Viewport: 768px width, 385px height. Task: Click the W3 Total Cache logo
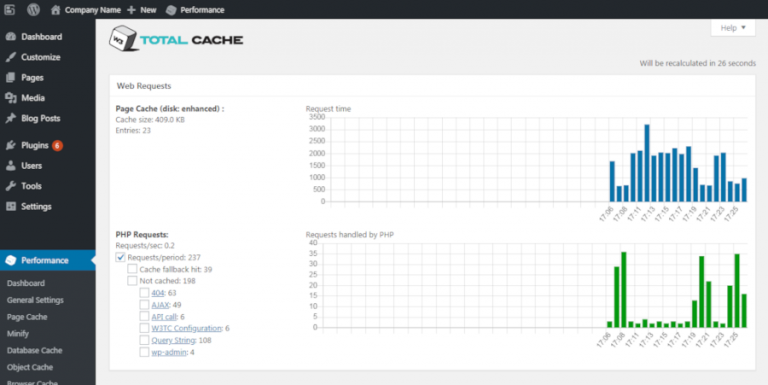click(176, 39)
